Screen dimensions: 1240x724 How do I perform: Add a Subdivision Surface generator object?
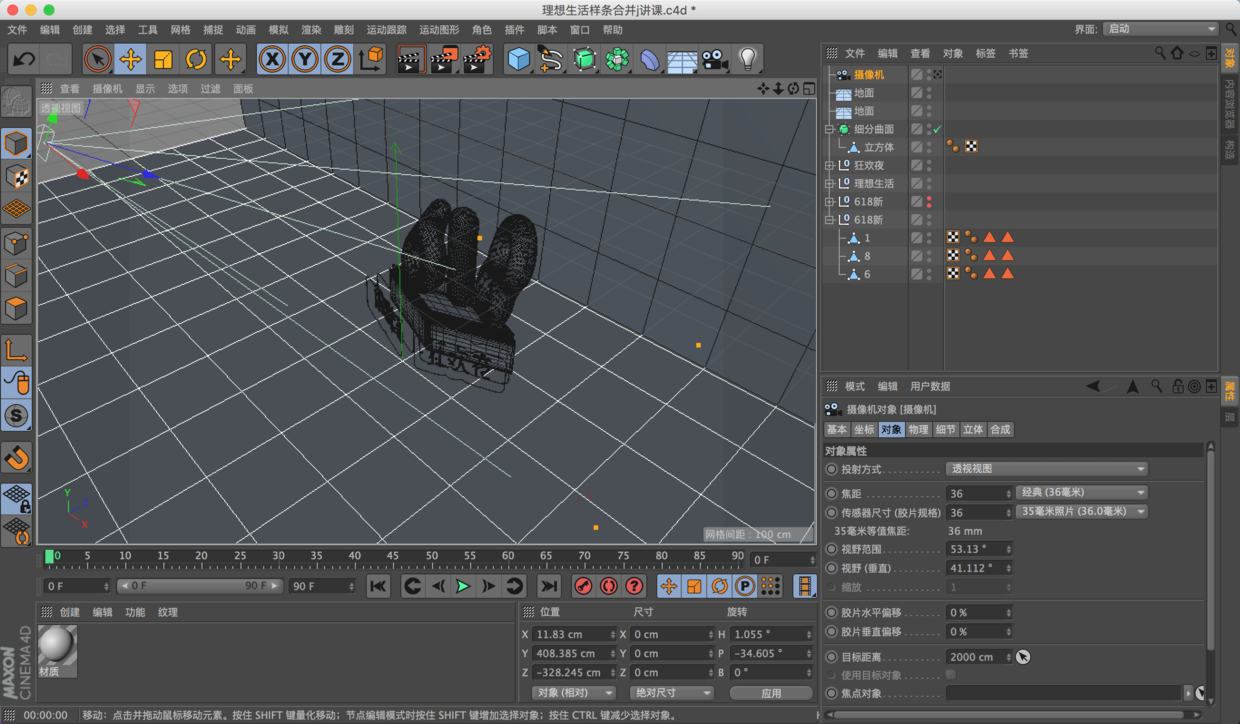[x=584, y=59]
